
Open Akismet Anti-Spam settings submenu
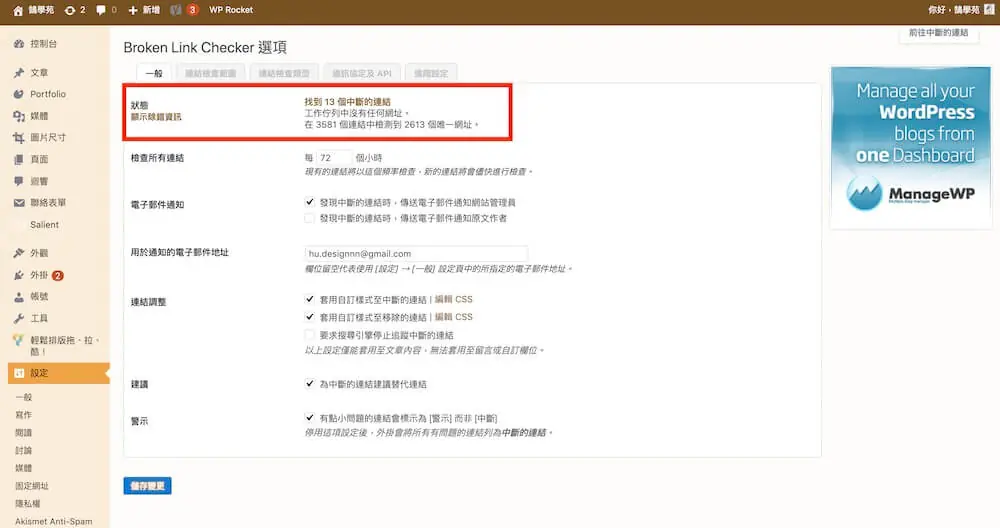tap(54, 521)
